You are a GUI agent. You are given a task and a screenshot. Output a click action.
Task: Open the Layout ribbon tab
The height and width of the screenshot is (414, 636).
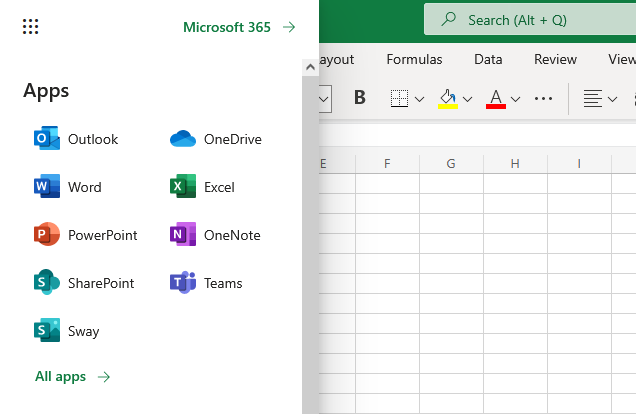[x=337, y=59]
